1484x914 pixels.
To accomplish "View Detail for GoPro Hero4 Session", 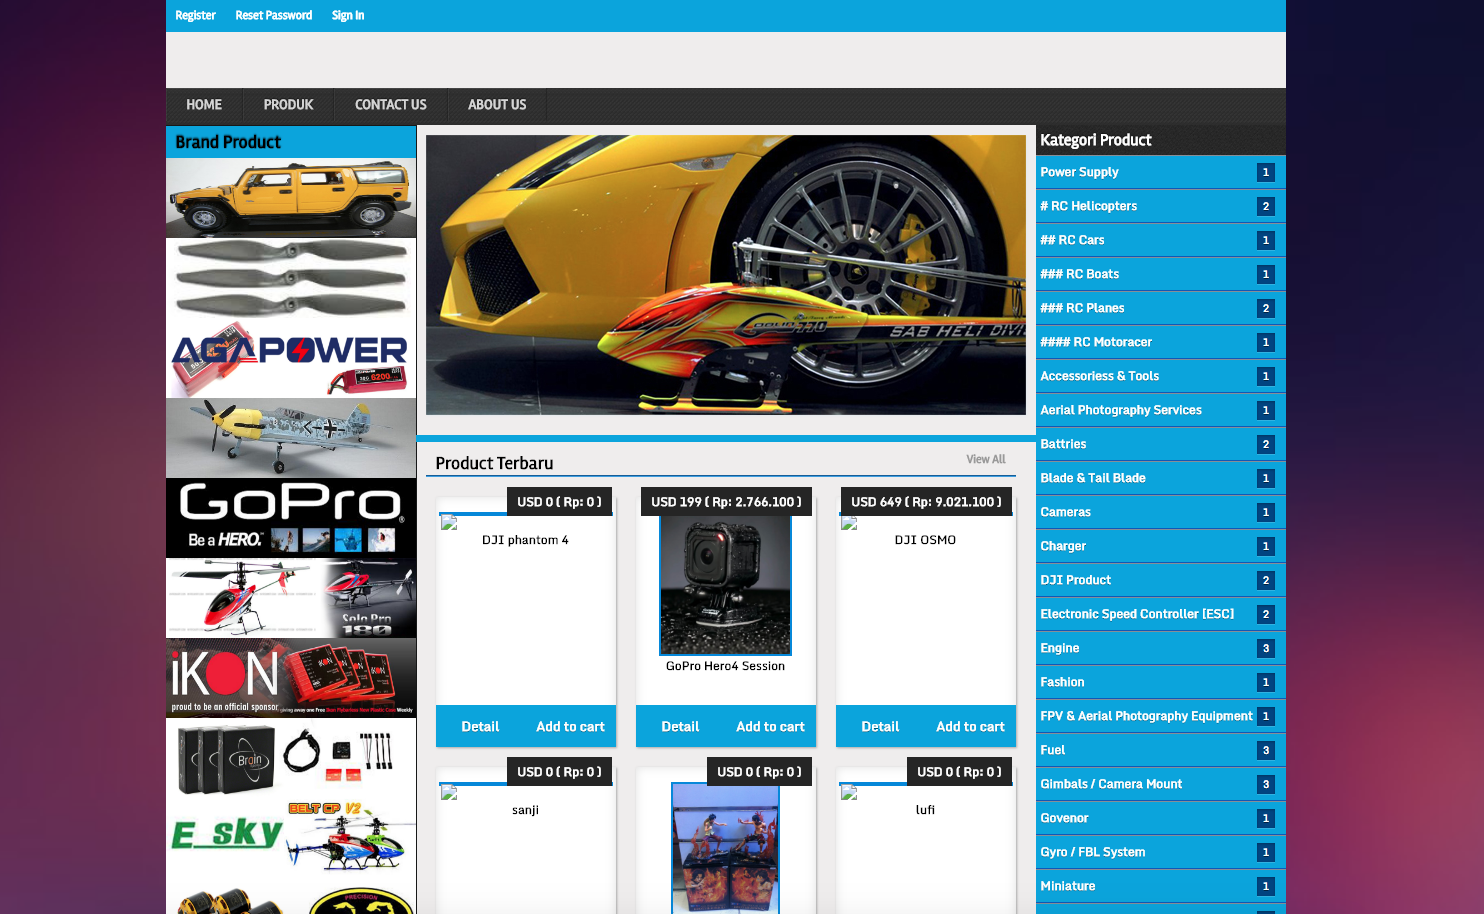I will click(680, 727).
